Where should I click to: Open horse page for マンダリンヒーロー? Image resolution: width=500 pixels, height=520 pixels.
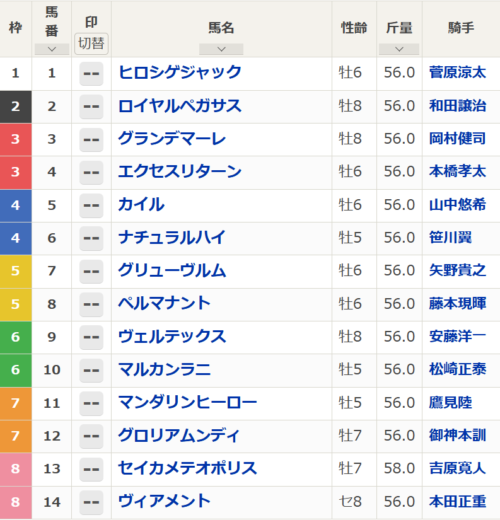(x=188, y=403)
